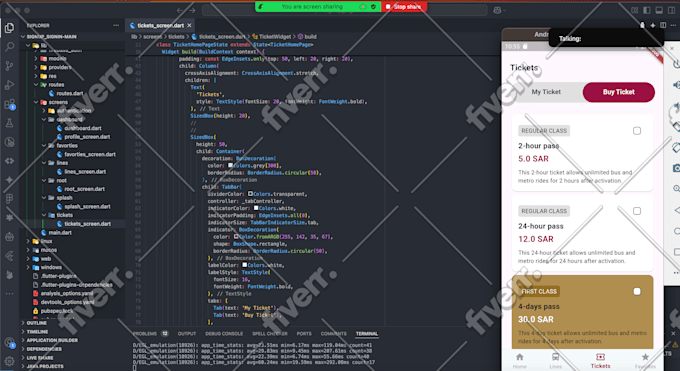Go to Home in app bottom navigation
Screen dimensions: 680x371
[x=520, y=361]
